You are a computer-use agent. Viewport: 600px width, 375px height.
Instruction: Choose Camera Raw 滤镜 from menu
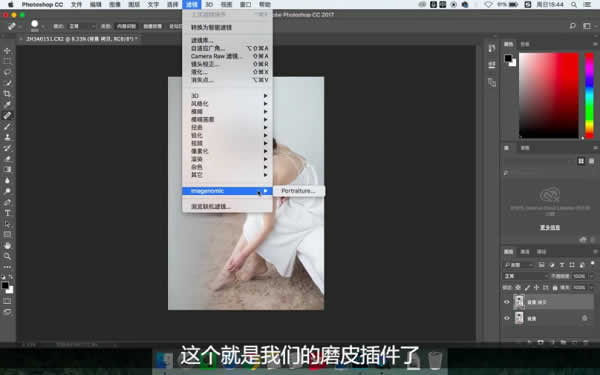click(x=228, y=56)
